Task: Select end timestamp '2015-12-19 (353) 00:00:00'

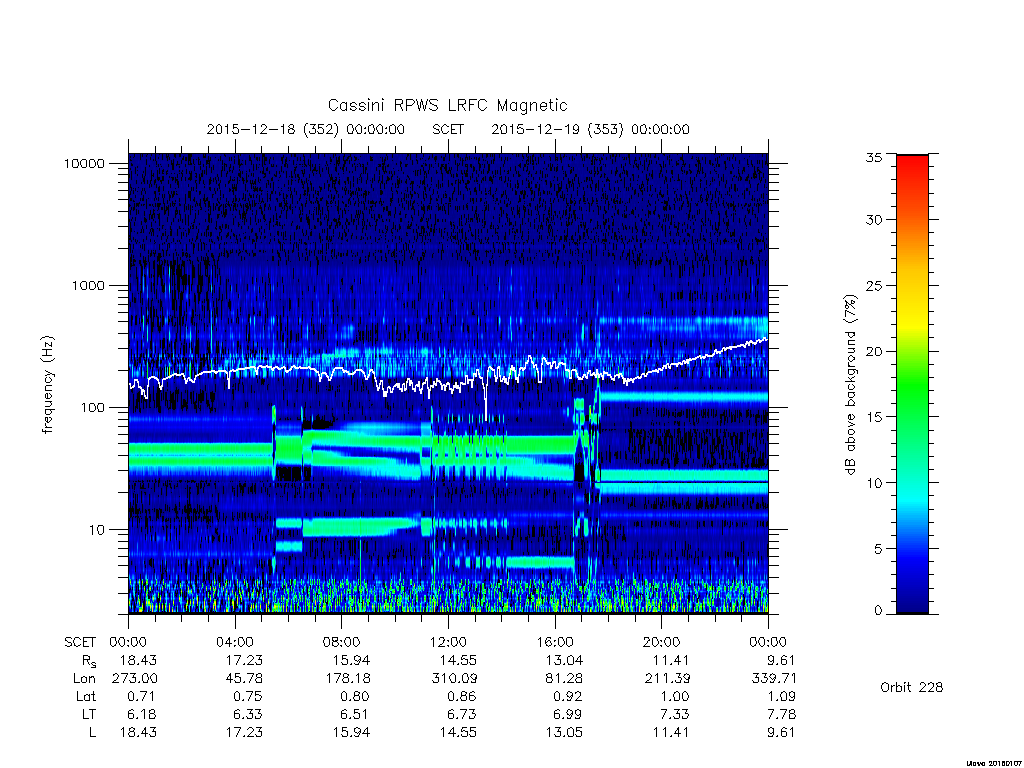Action: [590, 129]
